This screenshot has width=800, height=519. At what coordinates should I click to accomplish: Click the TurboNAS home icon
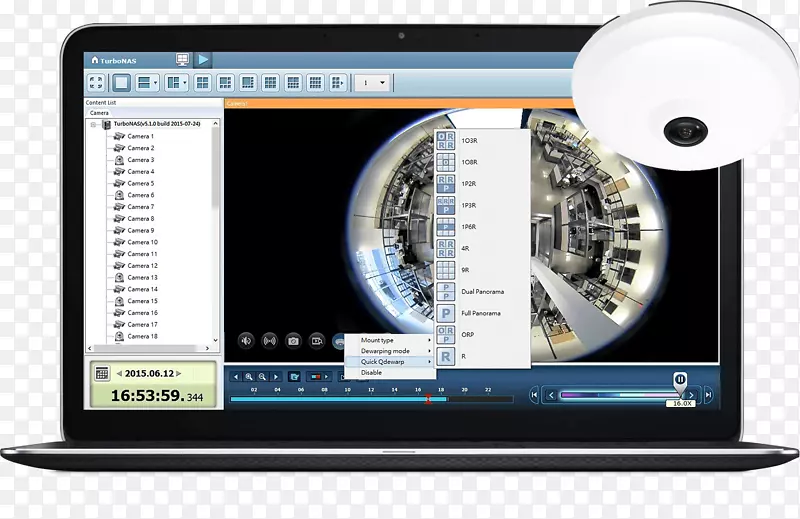95,60
